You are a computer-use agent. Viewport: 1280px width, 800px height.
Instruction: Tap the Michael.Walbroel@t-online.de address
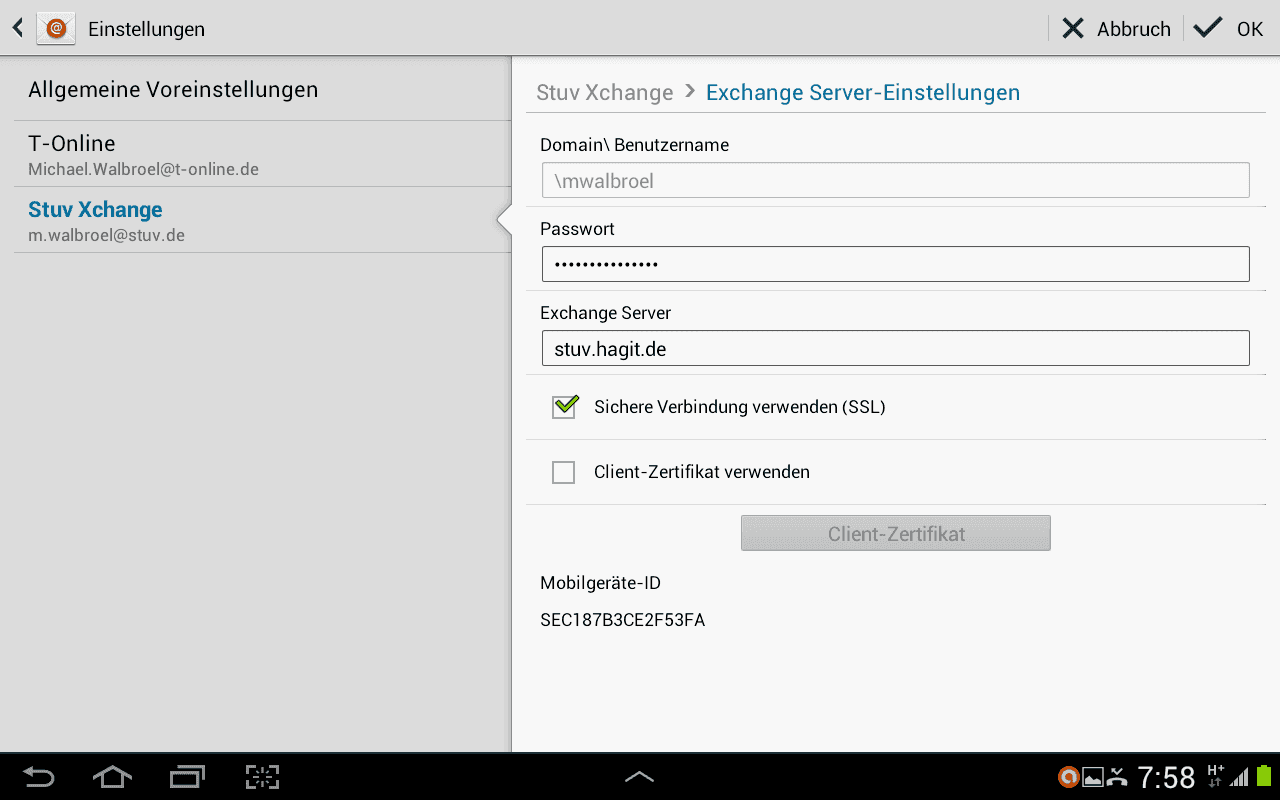[x=143, y=170]
